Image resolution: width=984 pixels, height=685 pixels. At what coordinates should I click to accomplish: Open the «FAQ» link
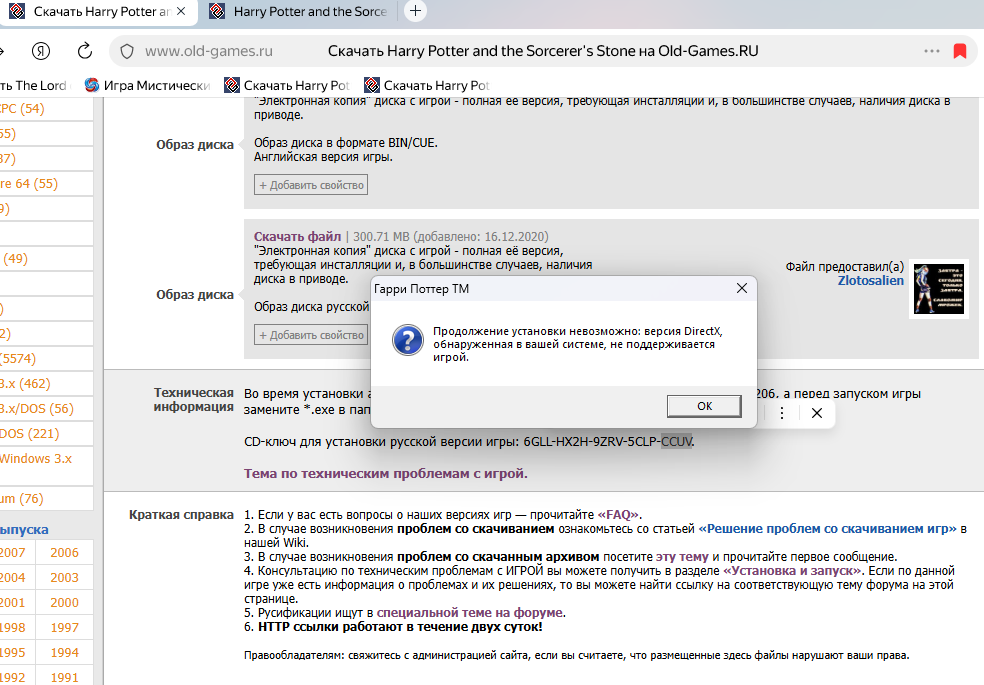(x=618, y=514)
